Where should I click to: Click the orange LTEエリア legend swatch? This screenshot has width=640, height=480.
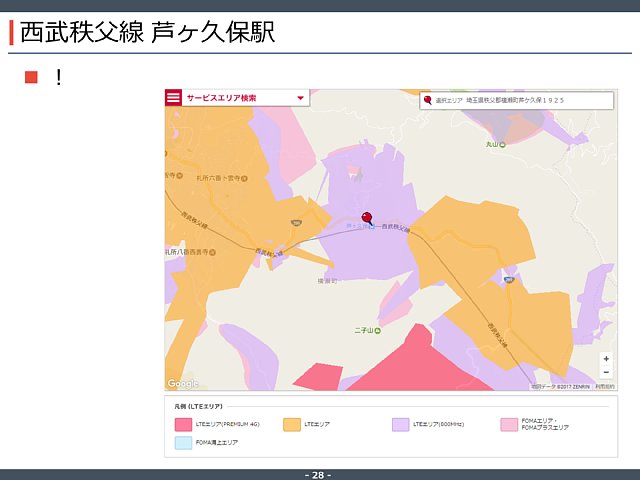pos(292,424)
